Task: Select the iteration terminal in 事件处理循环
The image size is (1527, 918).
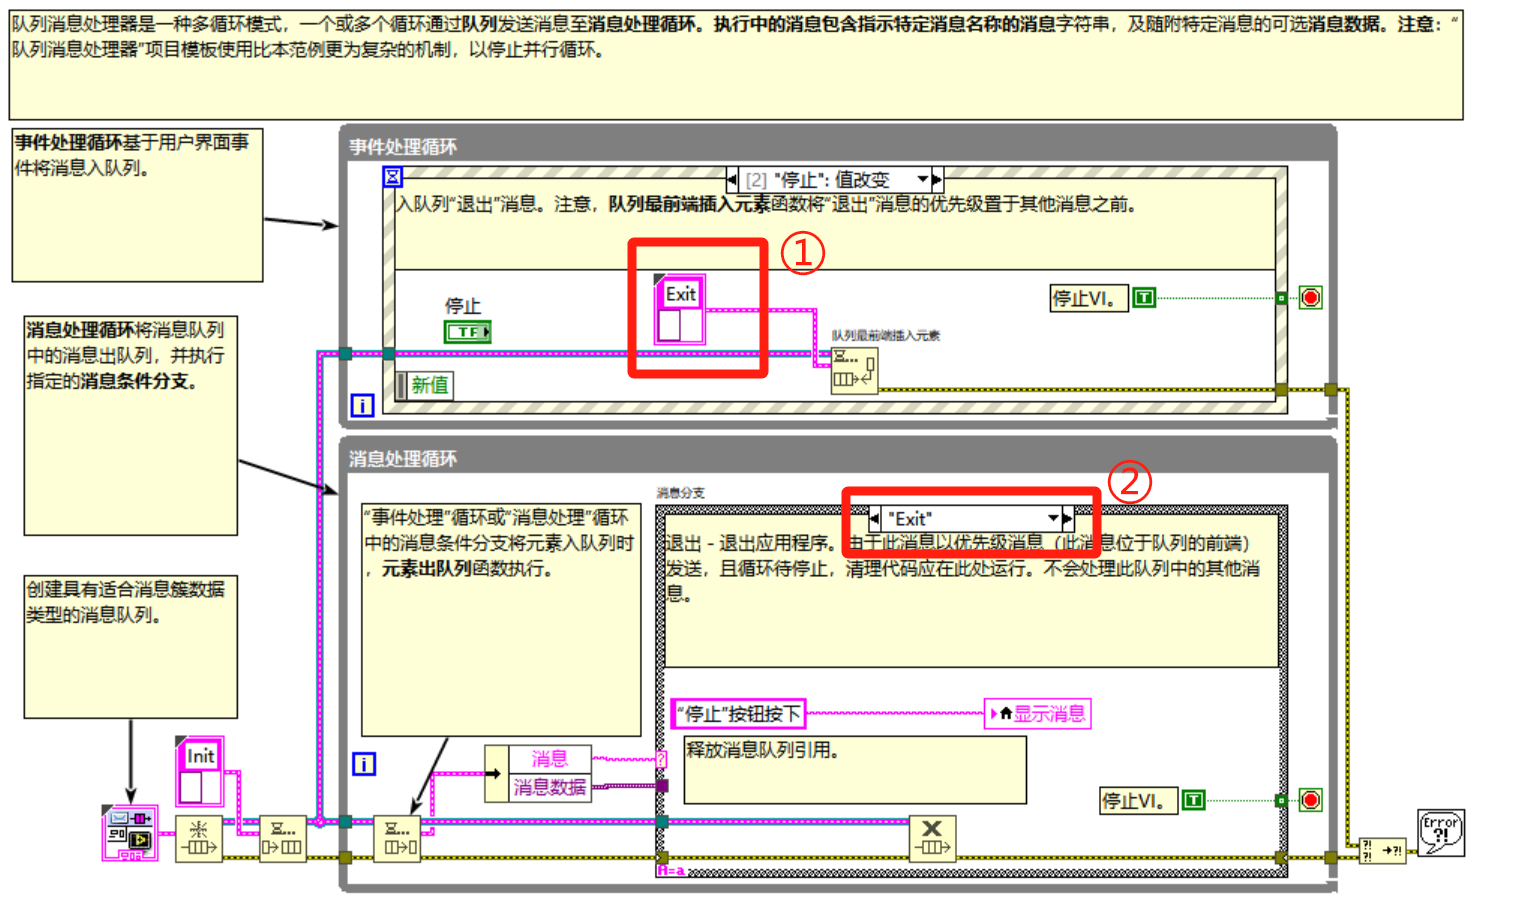Action: point(362,405)
